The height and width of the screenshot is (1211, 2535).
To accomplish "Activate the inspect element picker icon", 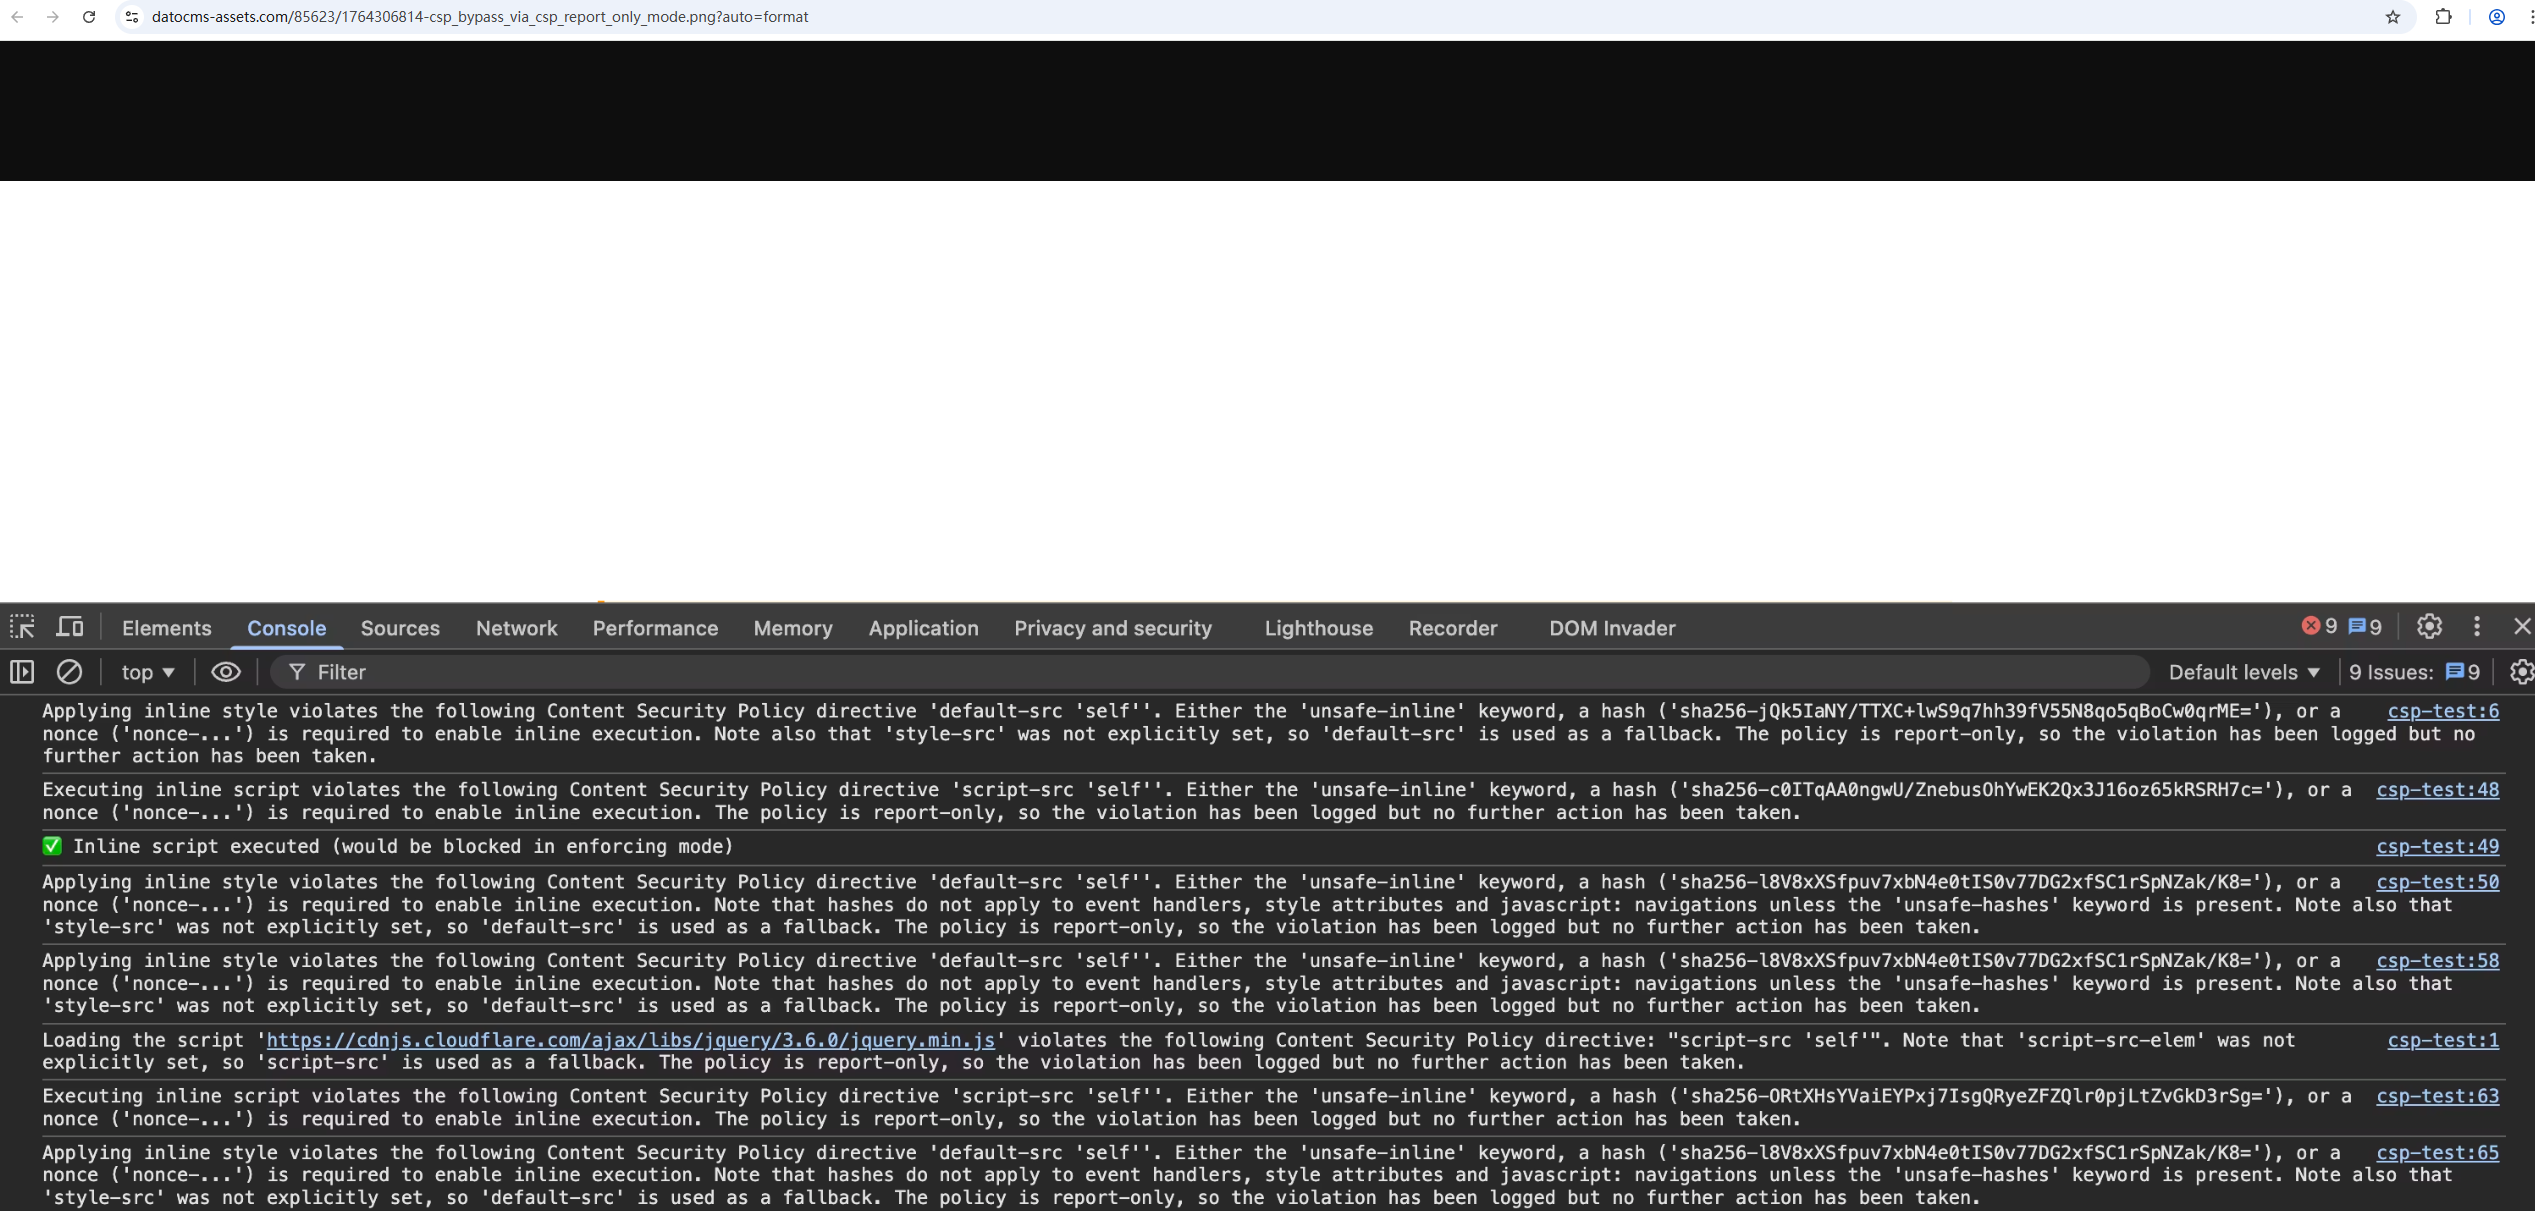I will [22, 627].
